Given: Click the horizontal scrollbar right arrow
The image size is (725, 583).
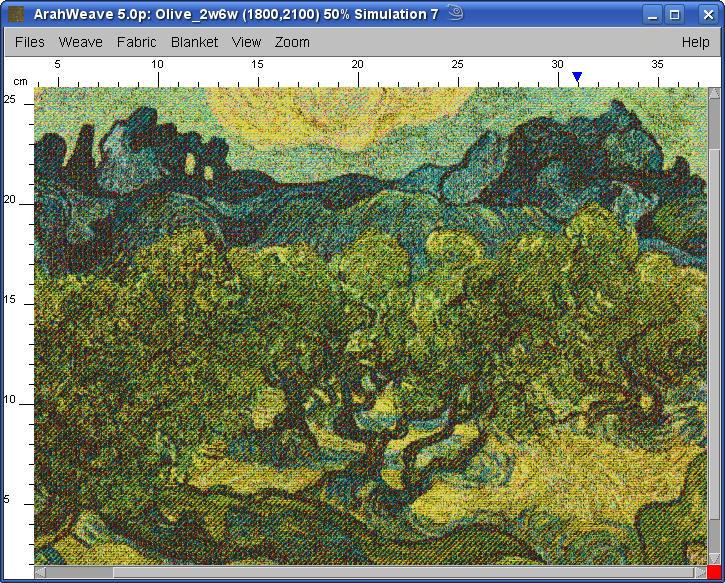Looking at the screenshot, I should coord(699,573).
